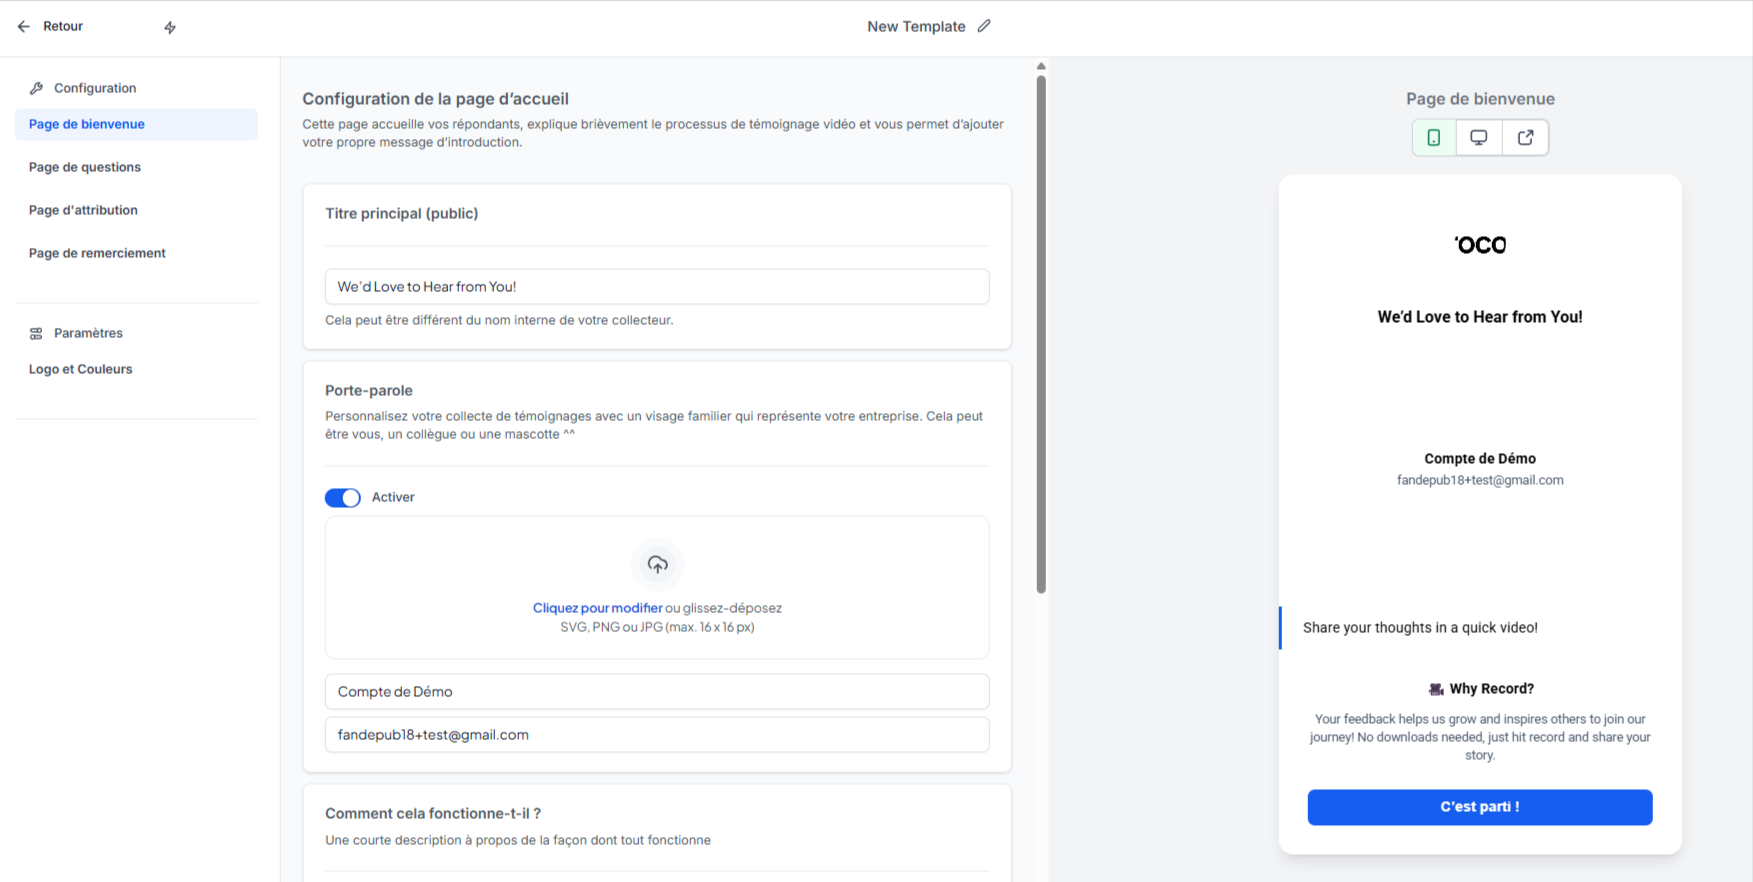Click Configuration de la page d'accueil heading
Viewport: 1753px width, 882px height.
click(x=436, y=98)
